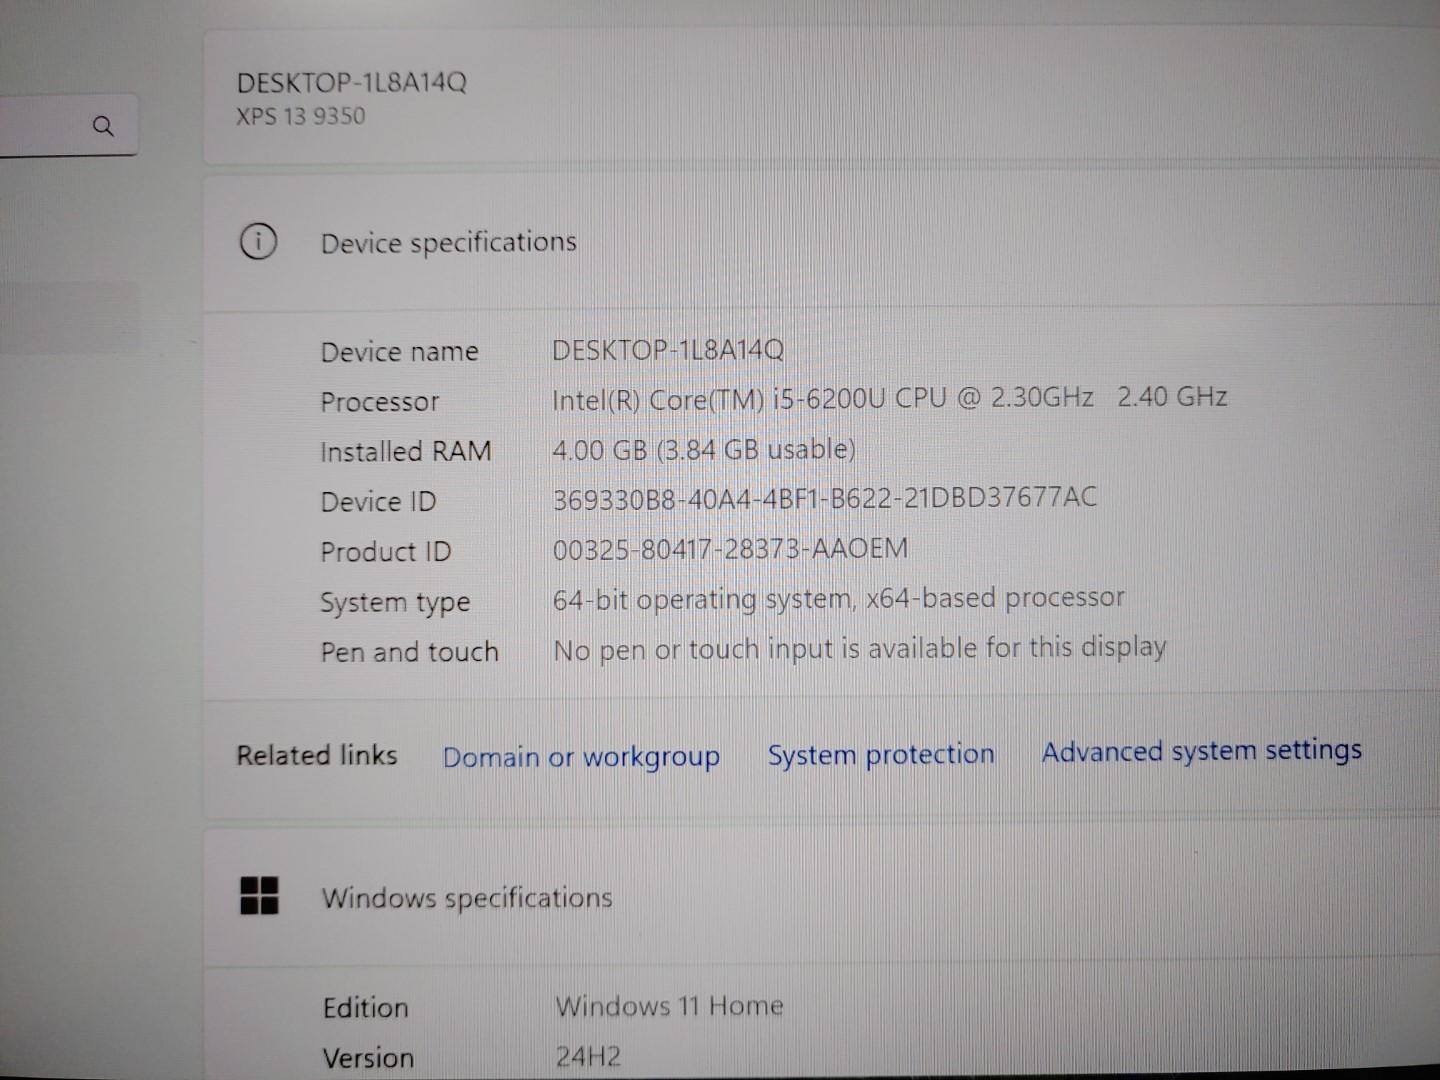Image resolution: width=1440 pixels, height=1080 pixels.
Task: Open the Domain or workgroup link
Action: point(581,757)
